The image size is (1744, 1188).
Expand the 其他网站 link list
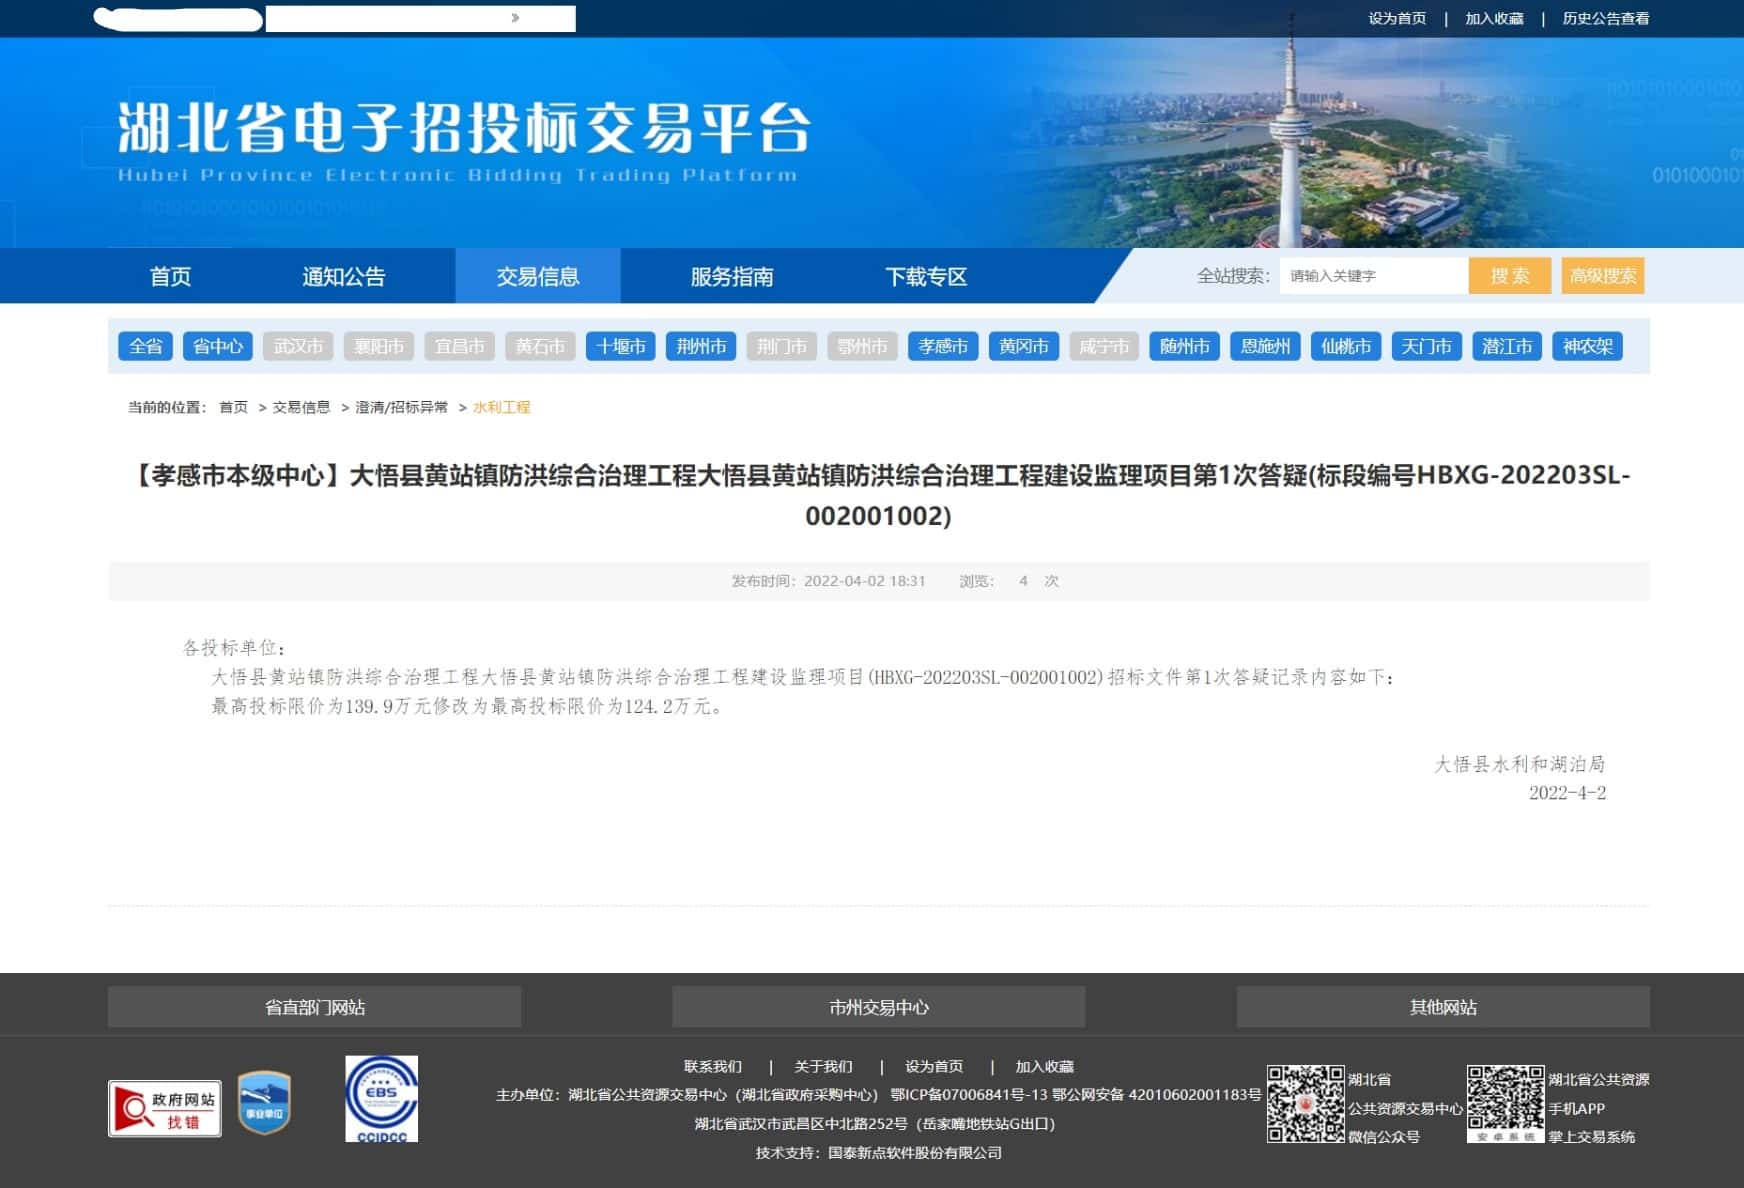pos(1442,1007)
